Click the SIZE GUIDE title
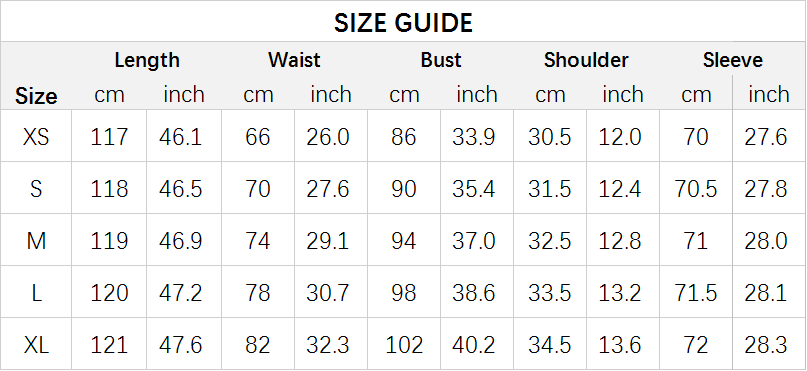 [403, 23]
